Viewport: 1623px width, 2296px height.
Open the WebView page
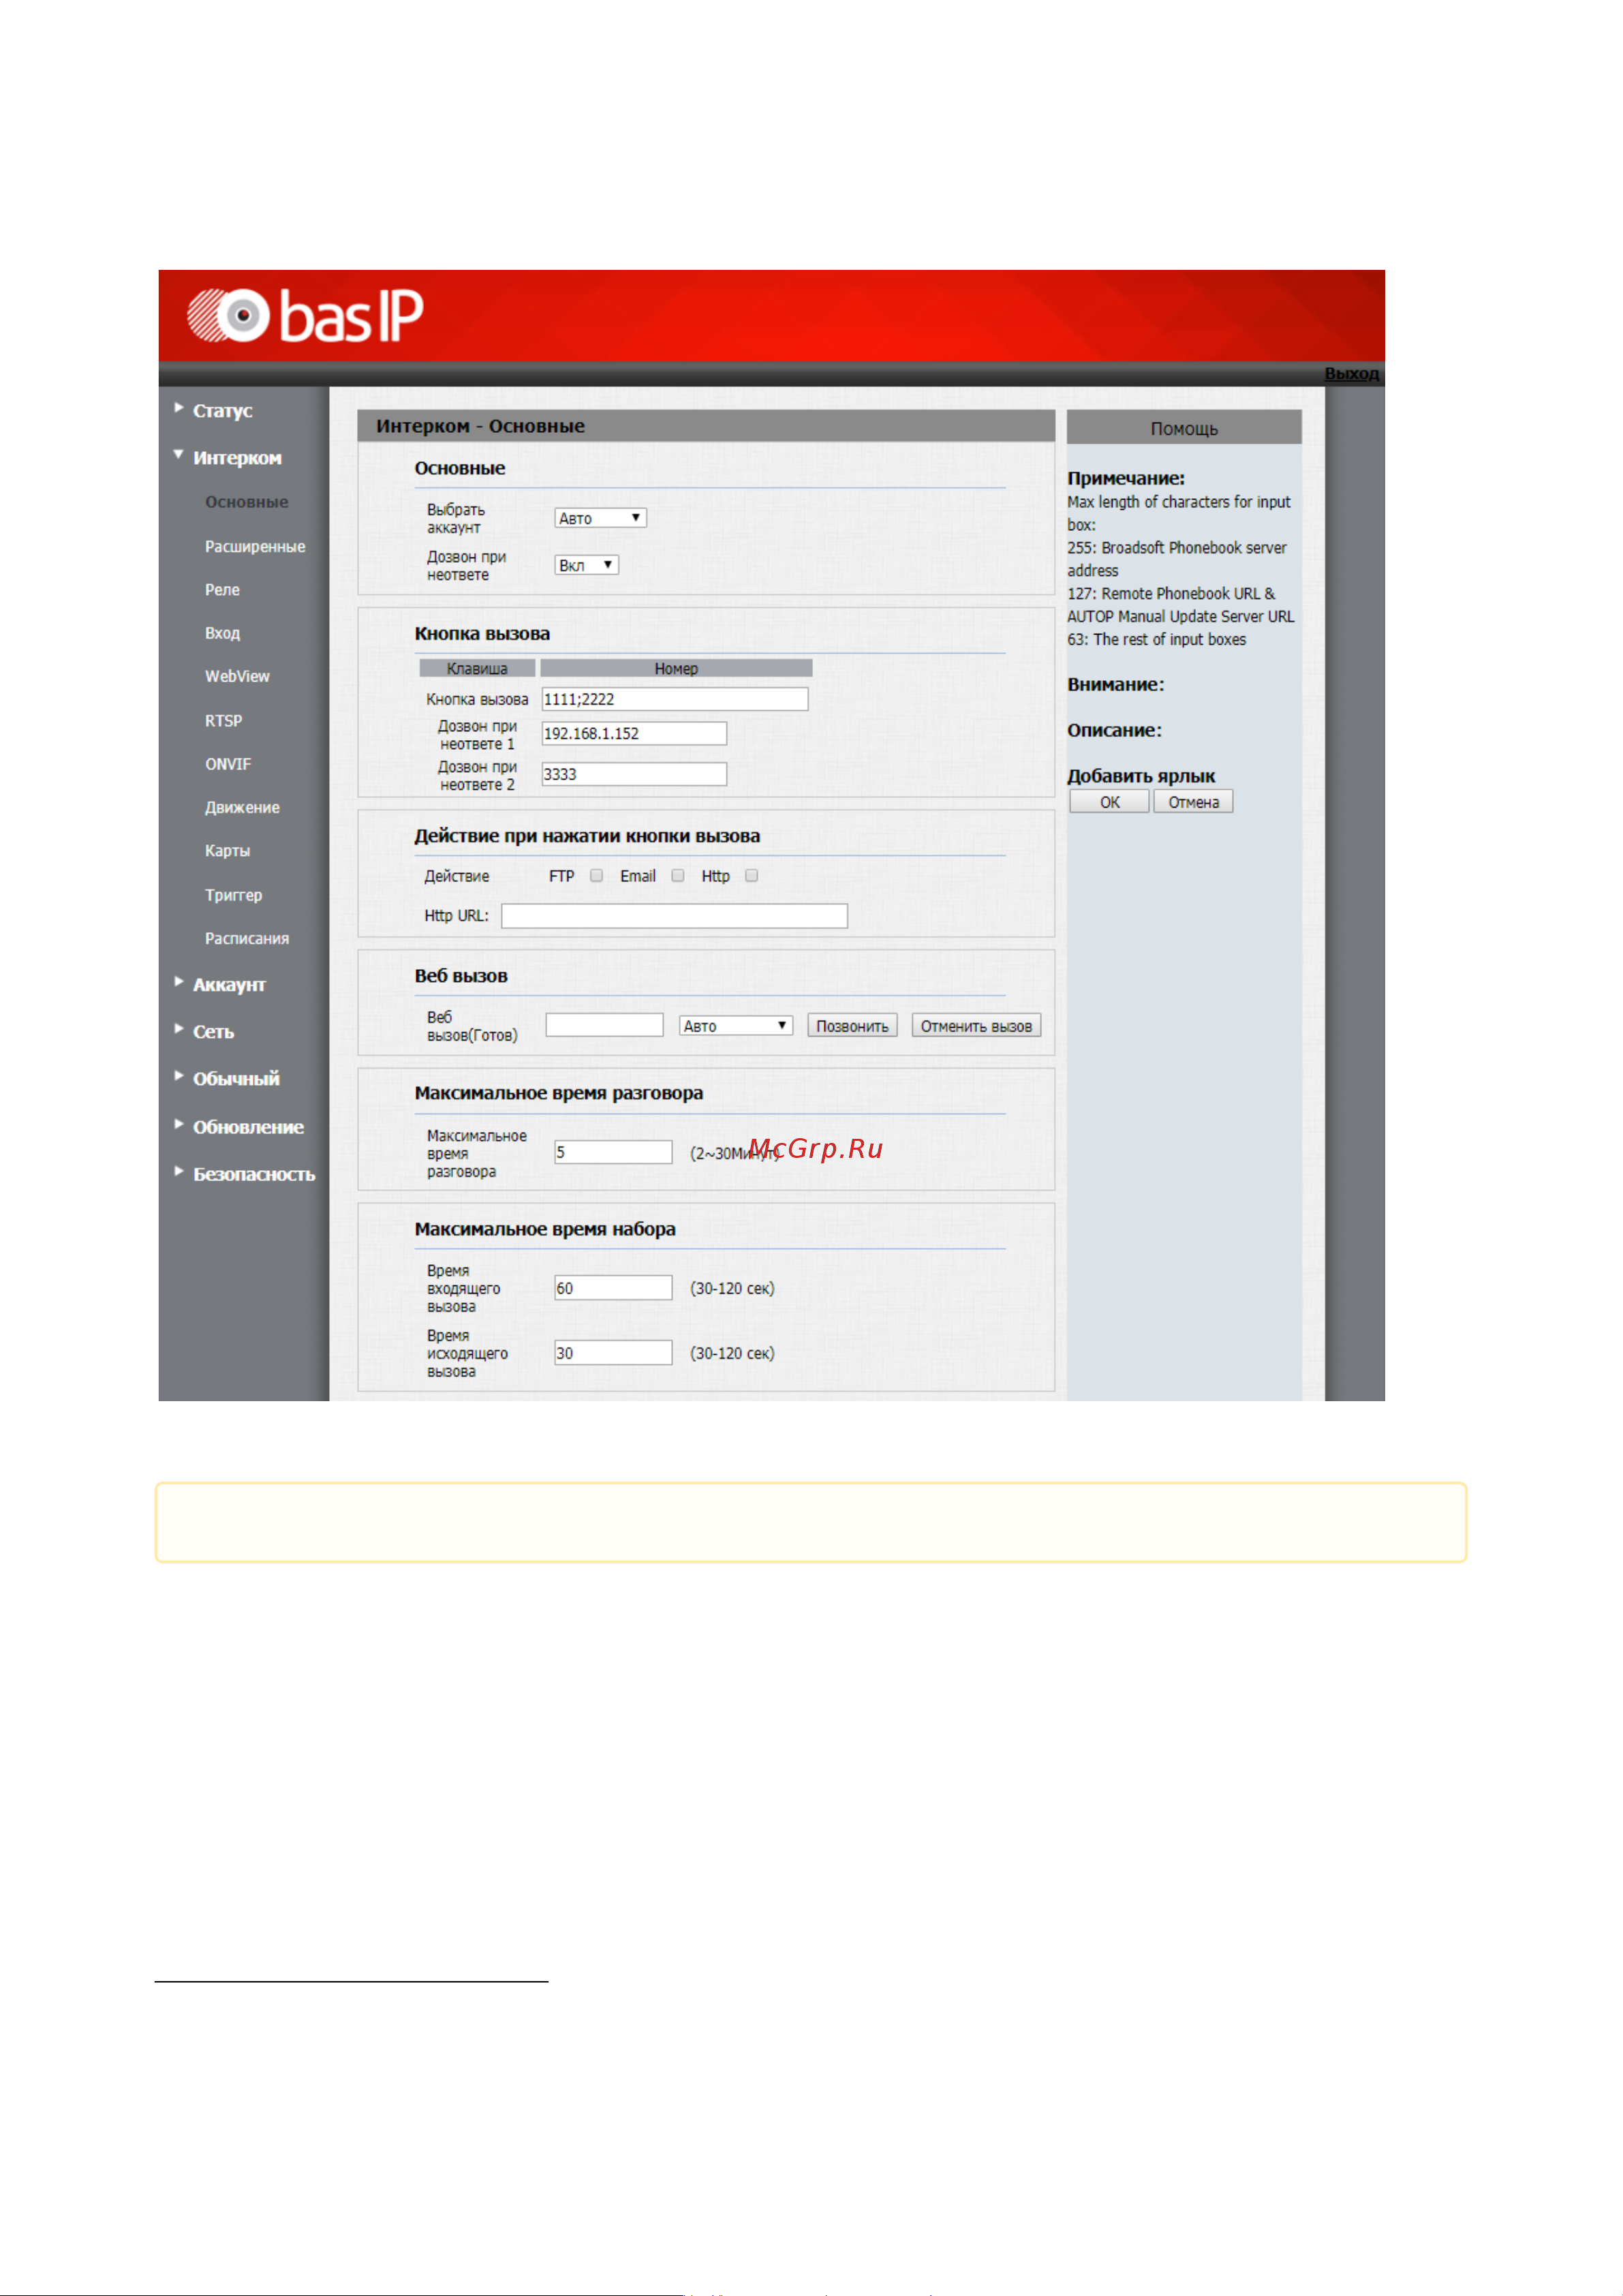coord(237,676)
